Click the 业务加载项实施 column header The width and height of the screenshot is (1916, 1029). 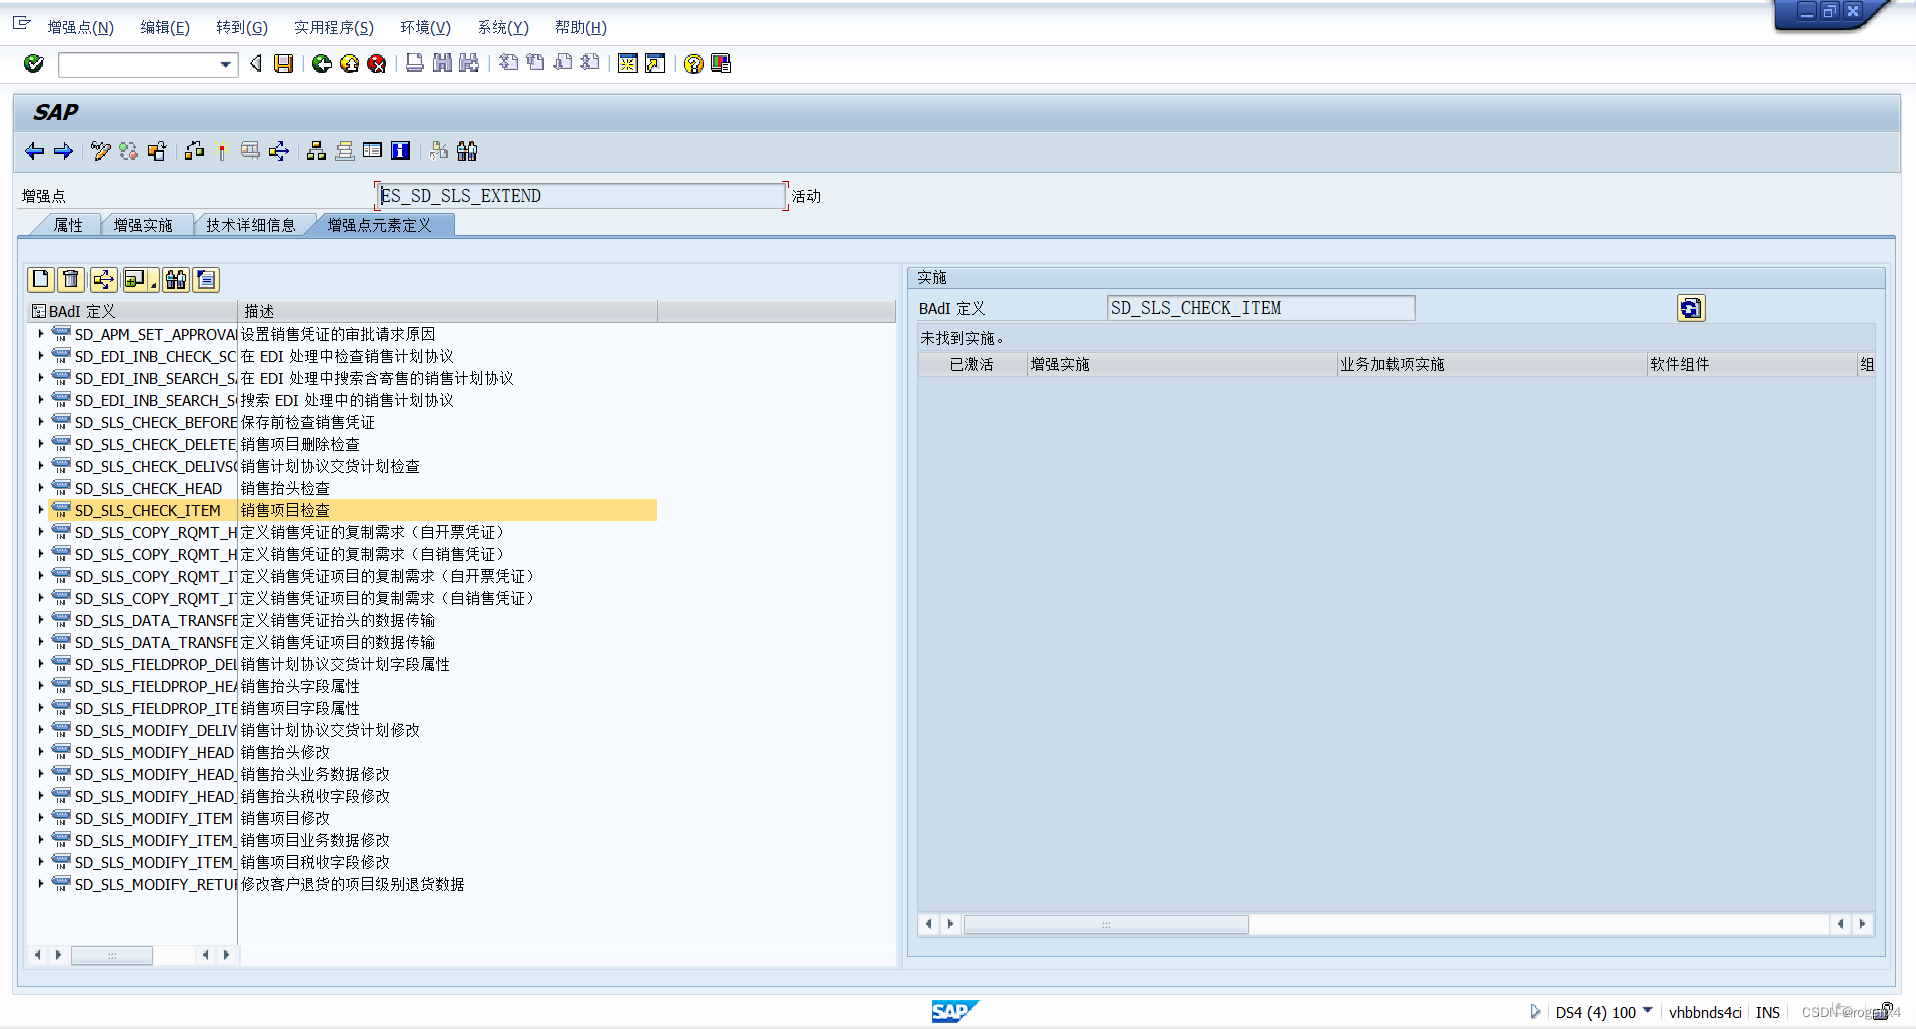pos(1493,364)
